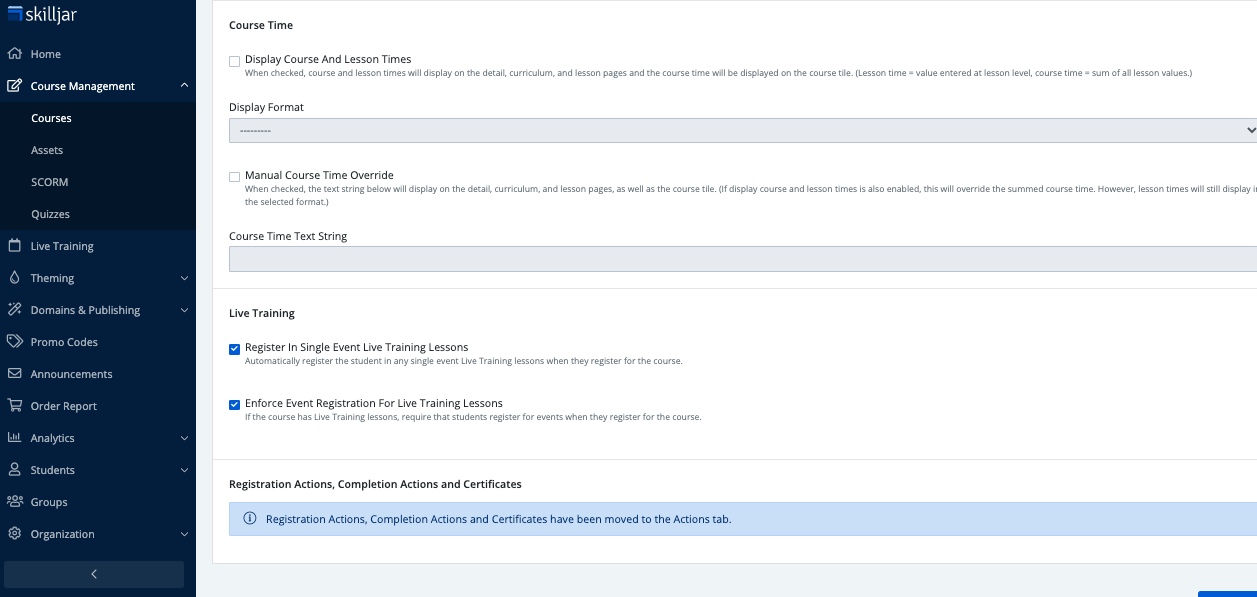1257x597 pixels.
Task: Click the Theming droplet icon
Action: (14, 278)
